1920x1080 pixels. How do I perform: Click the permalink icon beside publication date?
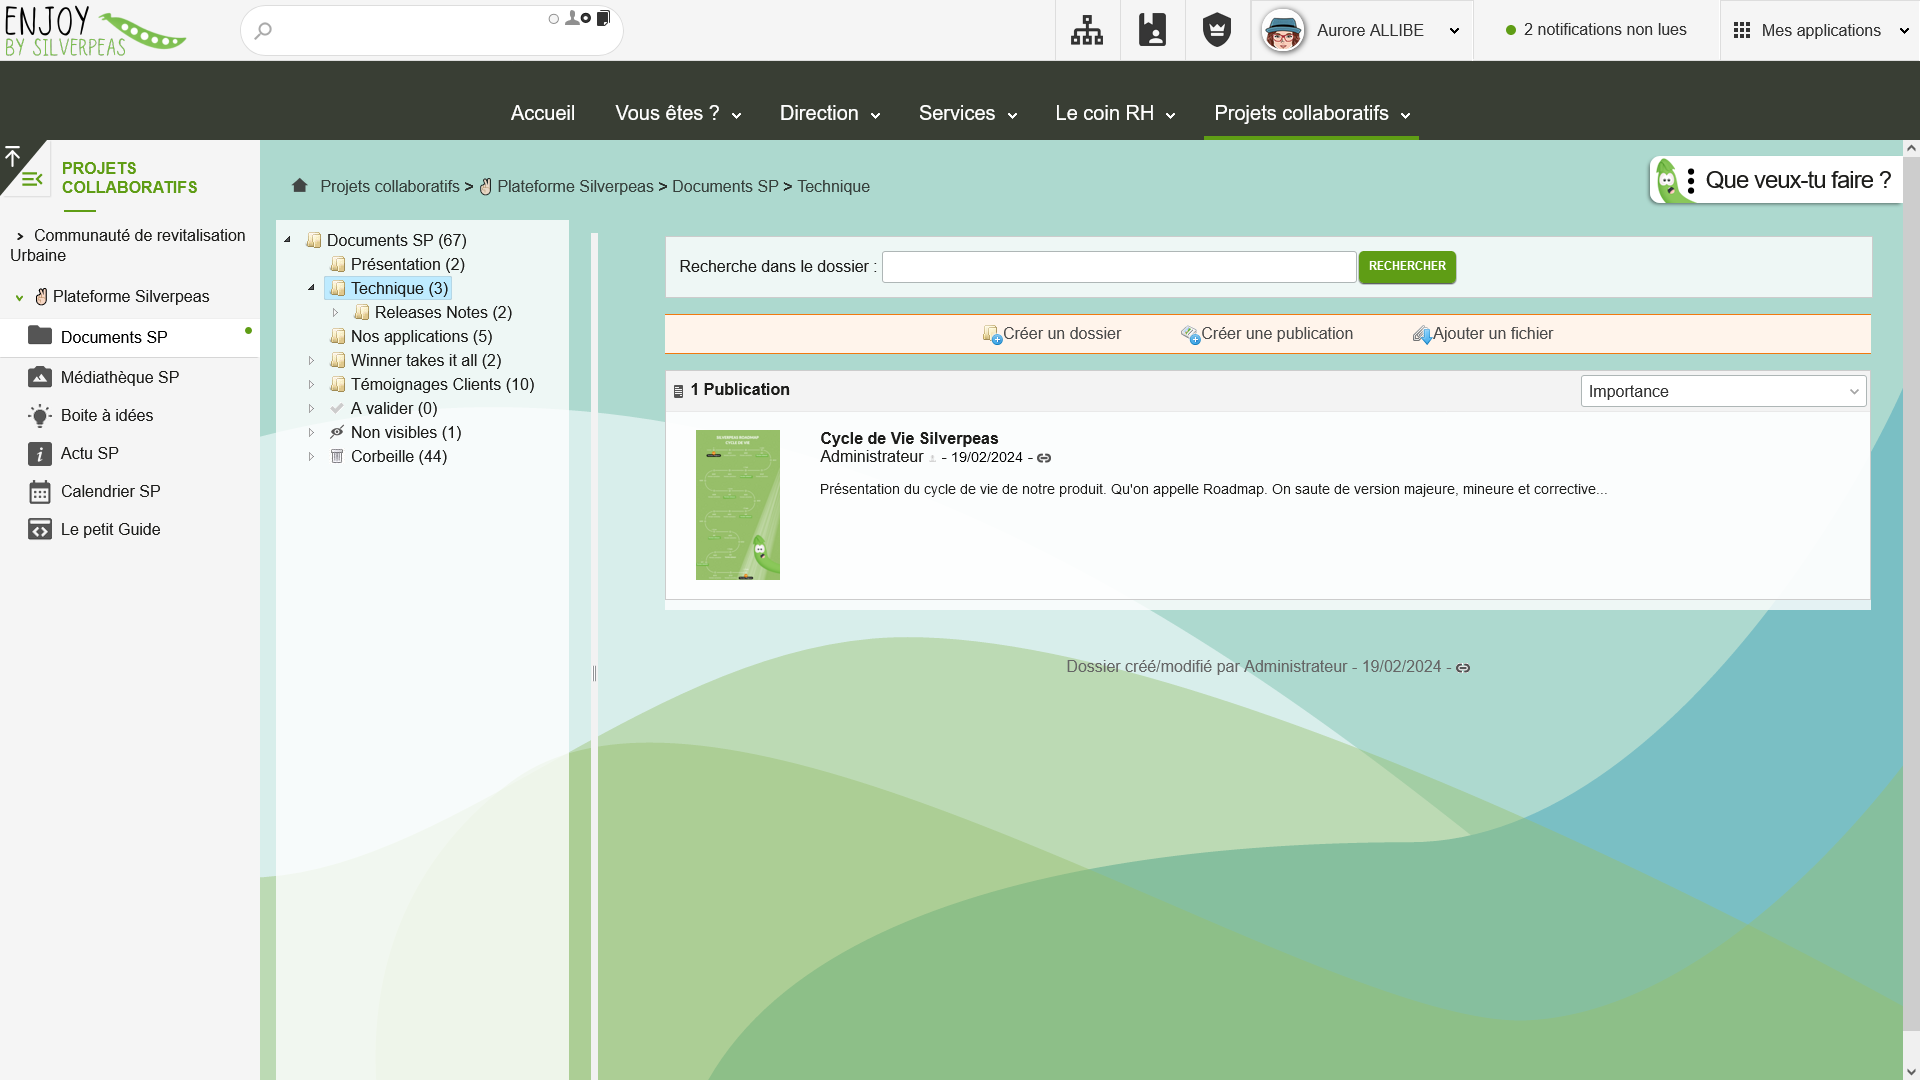point(1044,458)
